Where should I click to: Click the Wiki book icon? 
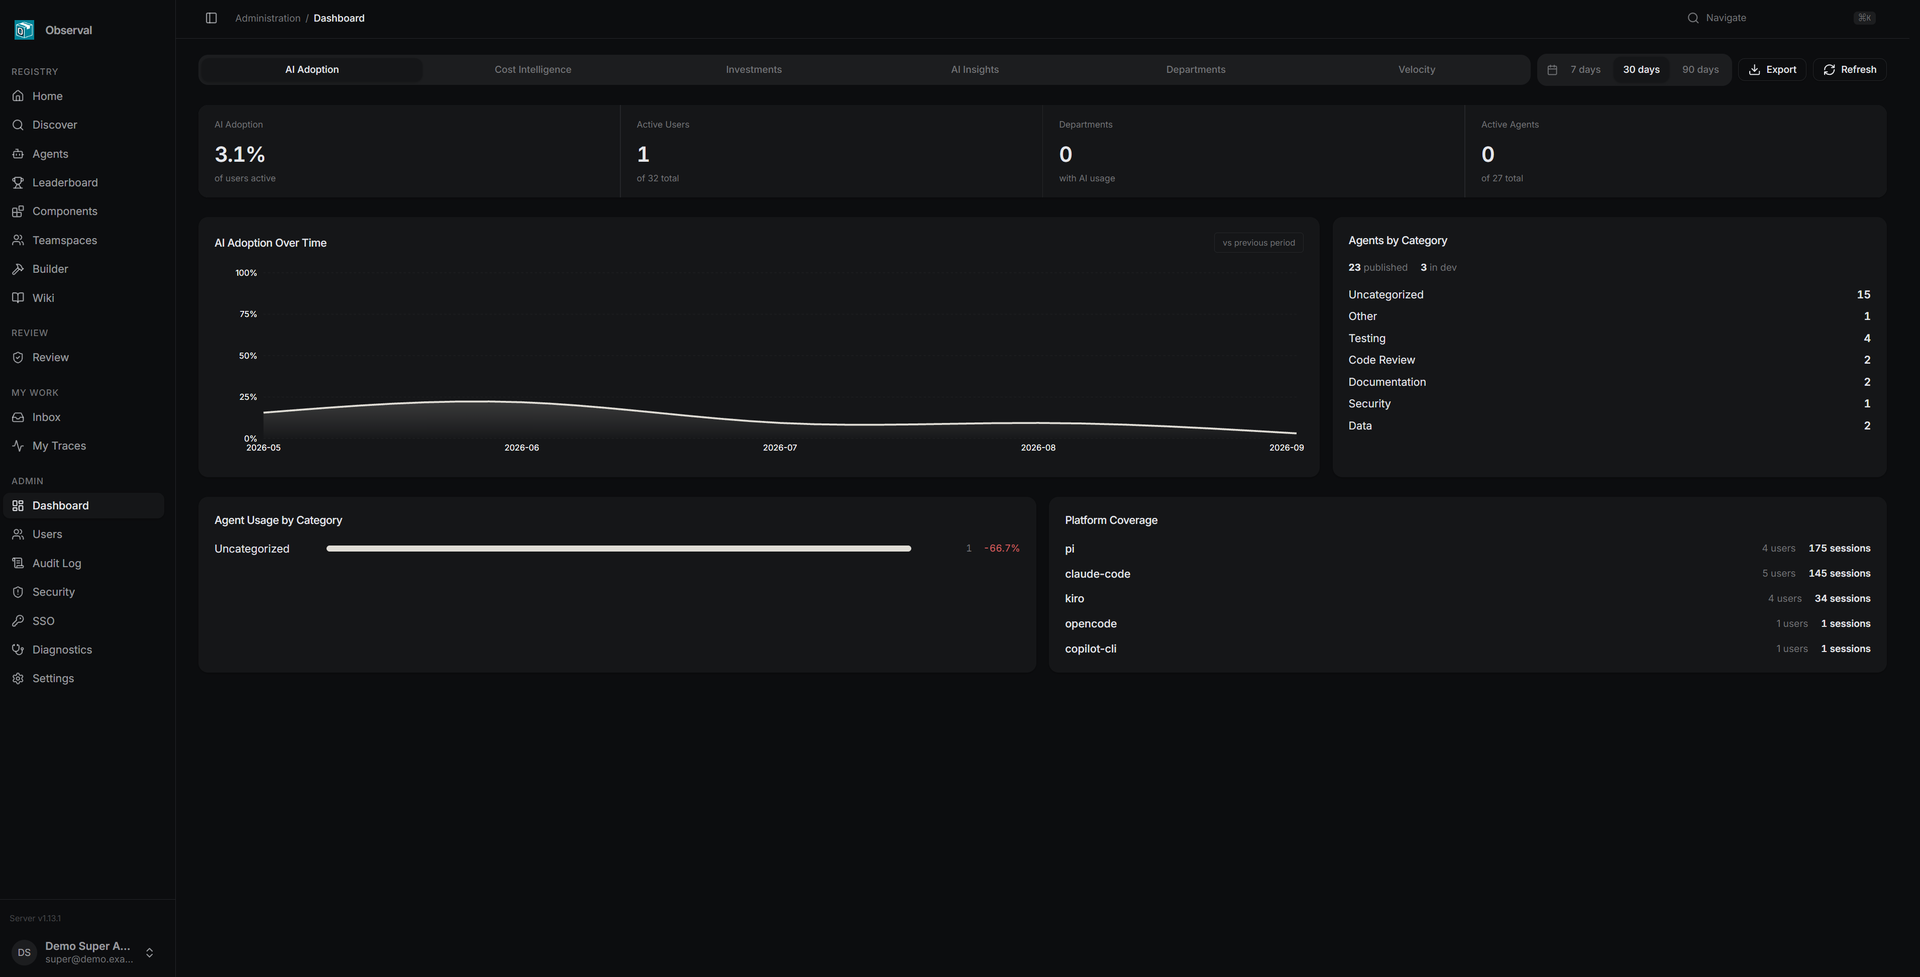tap(18, 298)
